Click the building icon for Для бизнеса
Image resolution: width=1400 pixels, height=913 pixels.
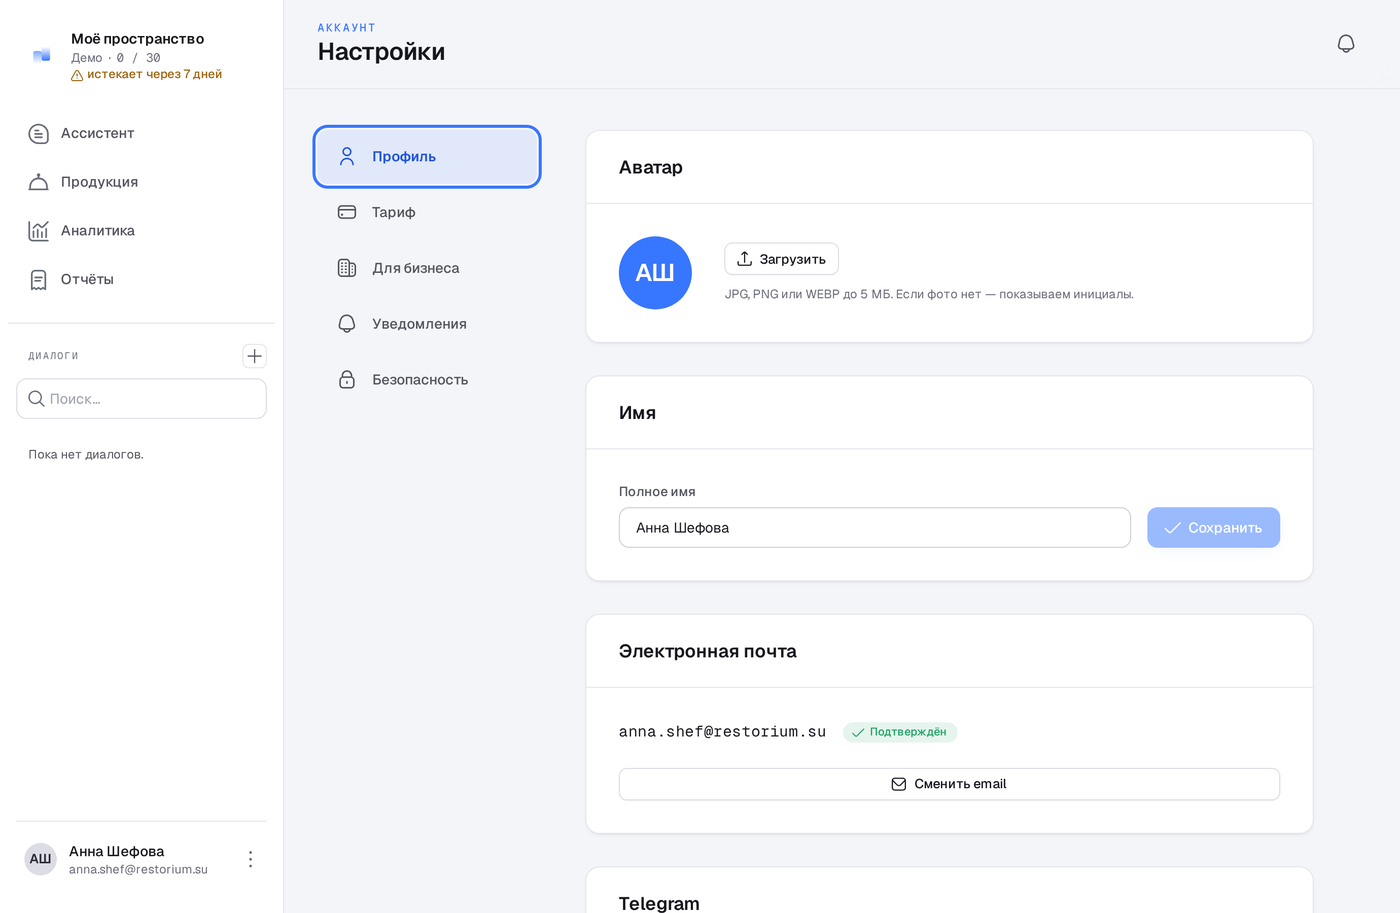click(x=347, y=268)
